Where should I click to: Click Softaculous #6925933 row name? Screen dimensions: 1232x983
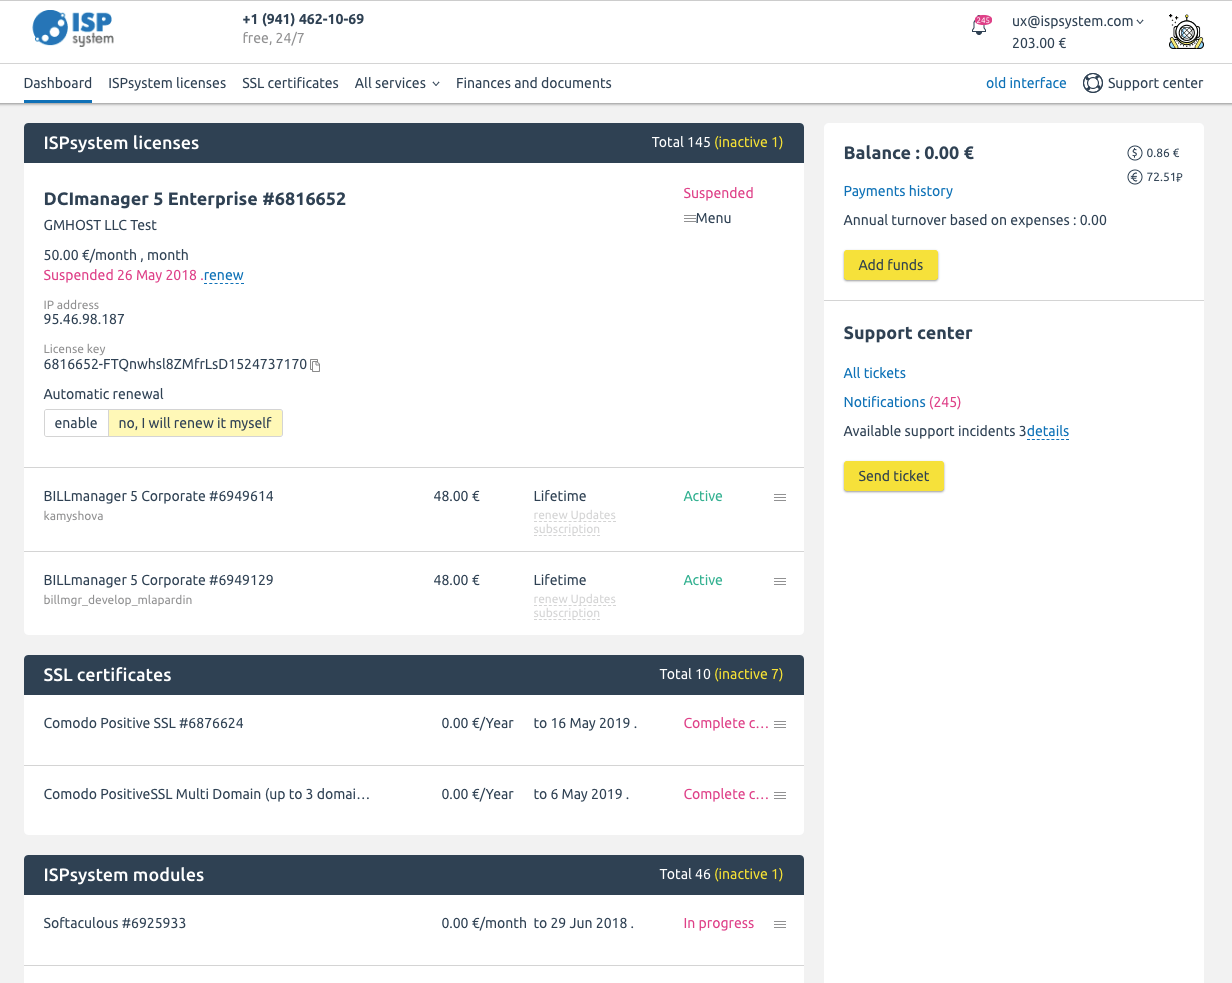(x=115, y=923)
